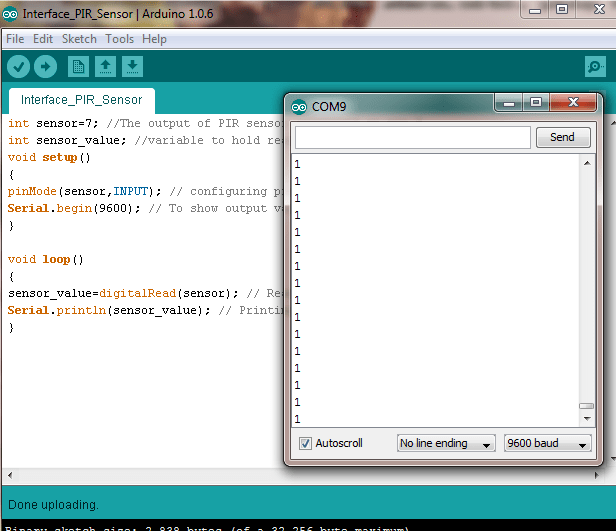Click the 'Serial.begin(9600);' line
The height and width of the screenshot is (531, 616).
pos(74,209)
